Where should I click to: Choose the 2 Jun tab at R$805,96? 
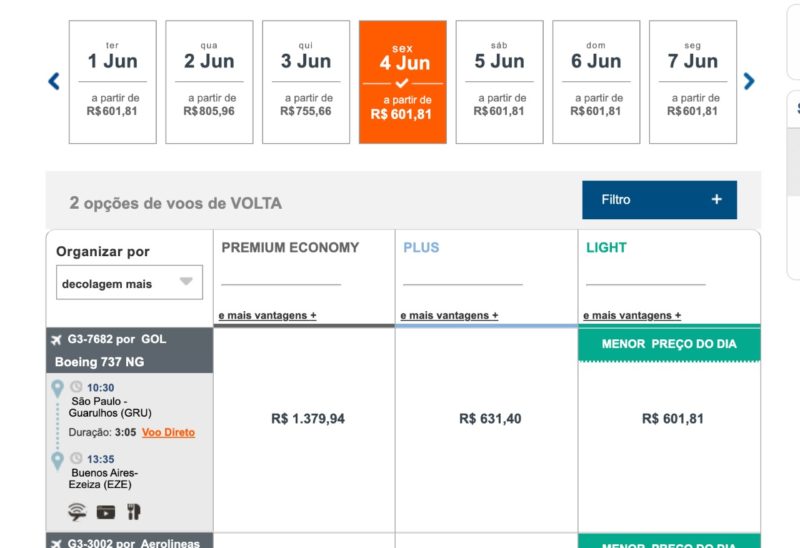pos(209,82)
